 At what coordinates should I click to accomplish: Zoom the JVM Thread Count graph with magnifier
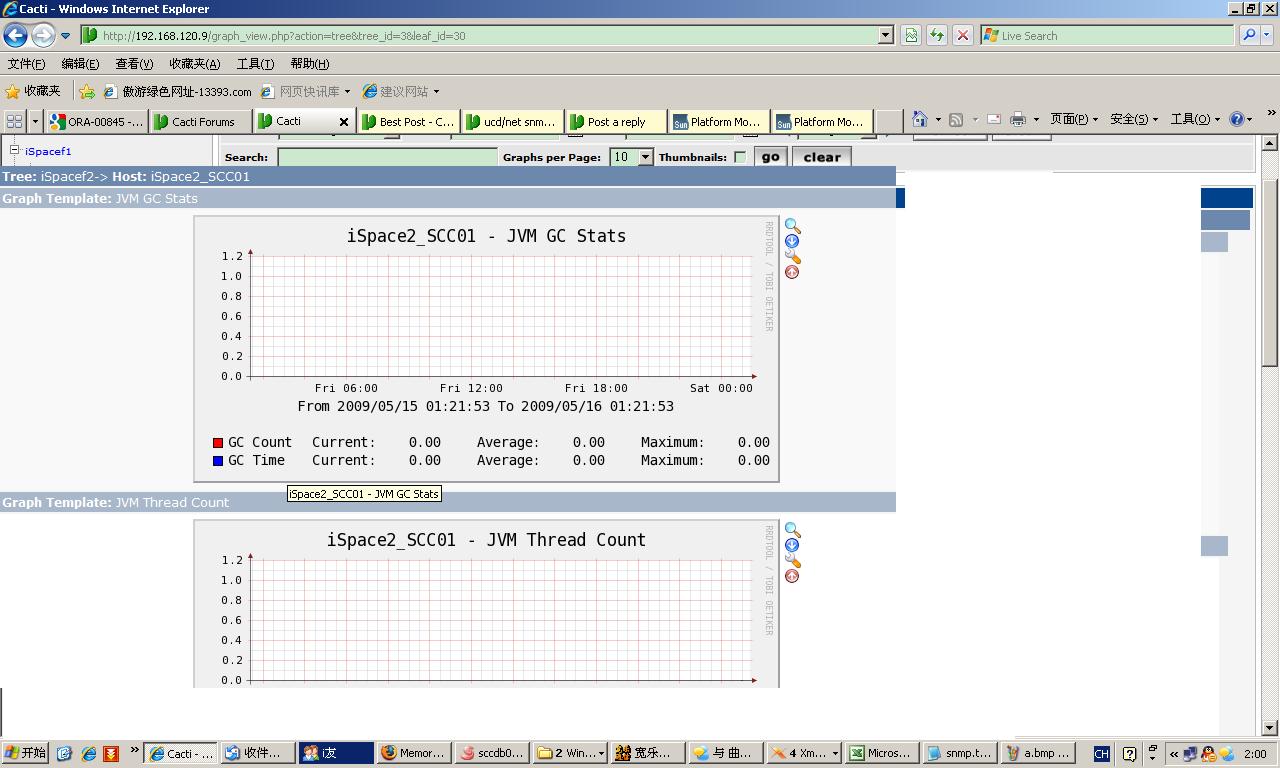tap(792, 531)
